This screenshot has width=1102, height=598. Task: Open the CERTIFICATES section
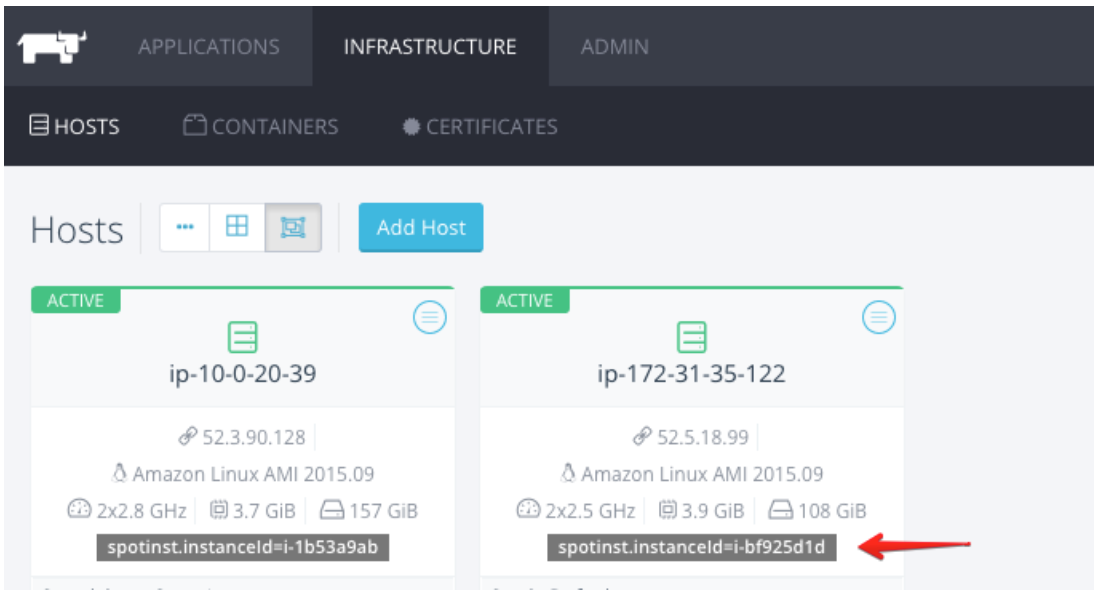(x=479, y=127)
